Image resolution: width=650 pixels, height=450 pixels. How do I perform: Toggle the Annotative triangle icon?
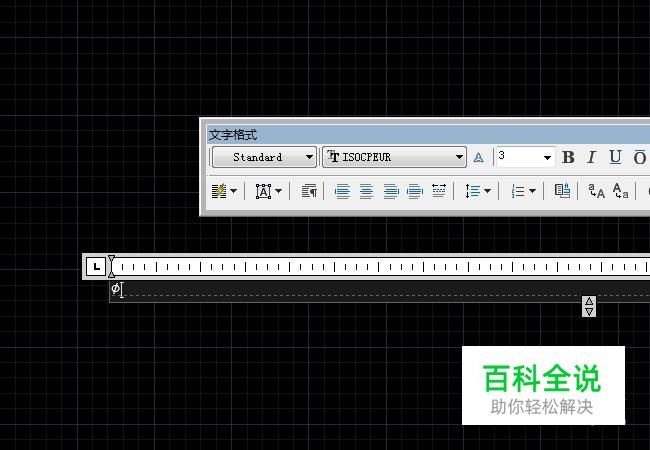(478, 157)
